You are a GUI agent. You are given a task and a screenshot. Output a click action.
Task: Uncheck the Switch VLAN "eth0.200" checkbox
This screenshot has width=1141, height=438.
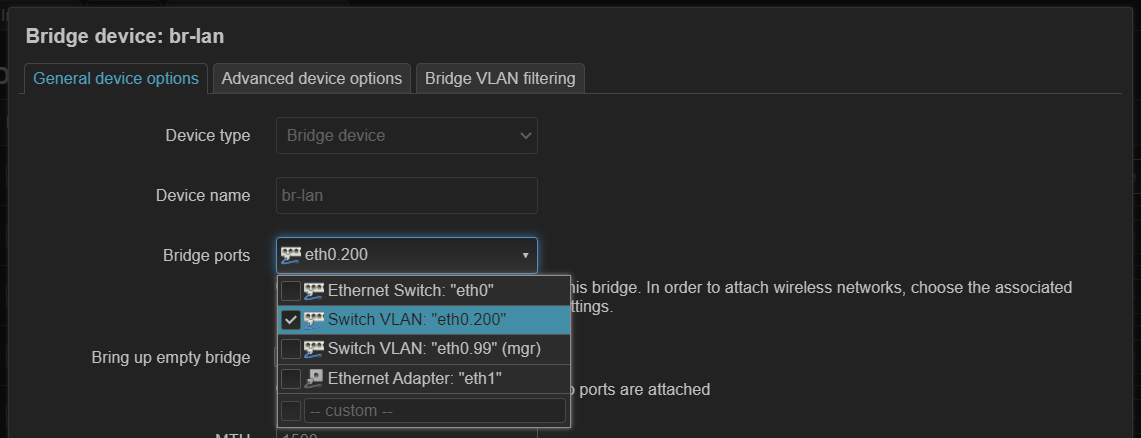[291, 320]
